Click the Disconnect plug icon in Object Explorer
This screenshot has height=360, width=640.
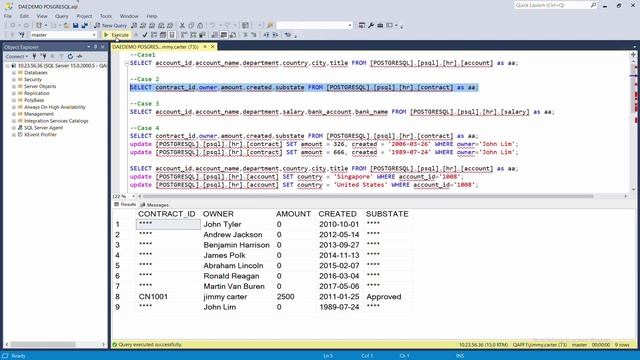coord(43,56)
